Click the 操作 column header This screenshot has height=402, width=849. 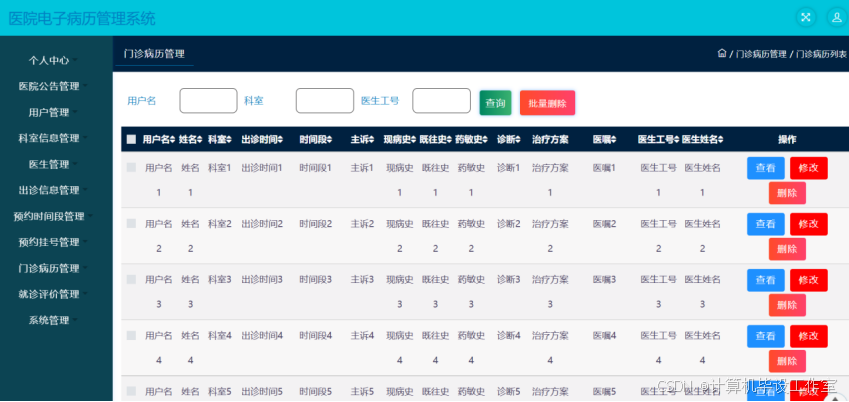[787, 140]
